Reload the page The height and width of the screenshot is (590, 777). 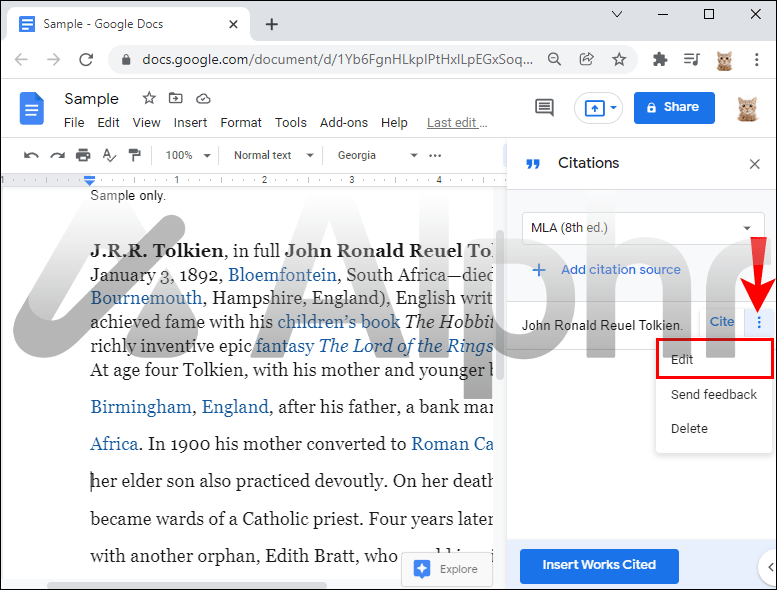[86, 60]
